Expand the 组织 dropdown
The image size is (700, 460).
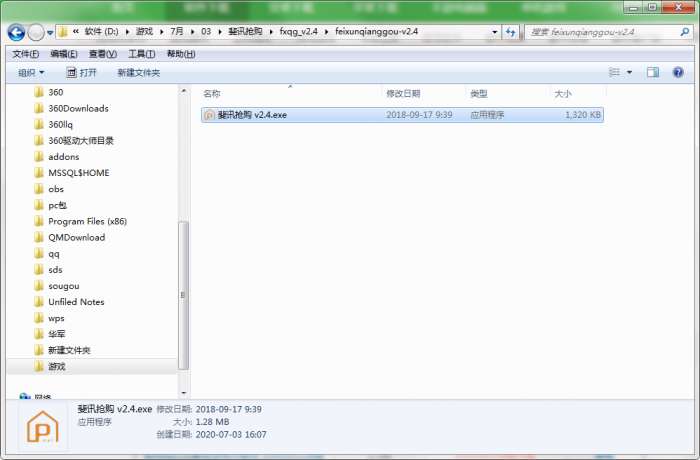(x=31, y=73)
